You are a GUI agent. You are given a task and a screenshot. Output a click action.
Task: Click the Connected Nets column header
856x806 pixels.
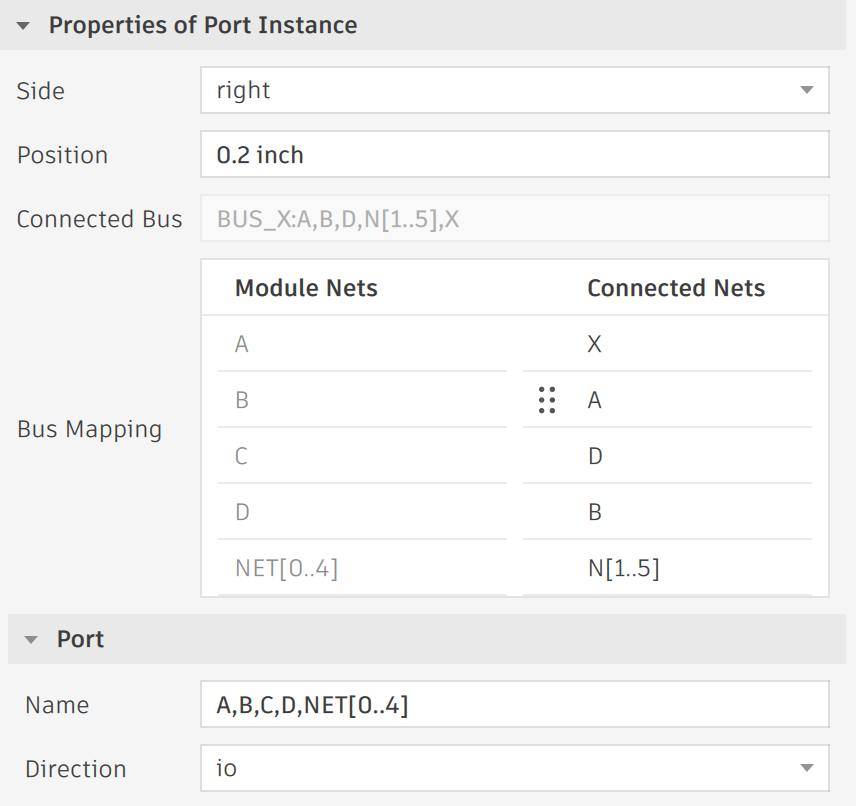click(676, 288)
